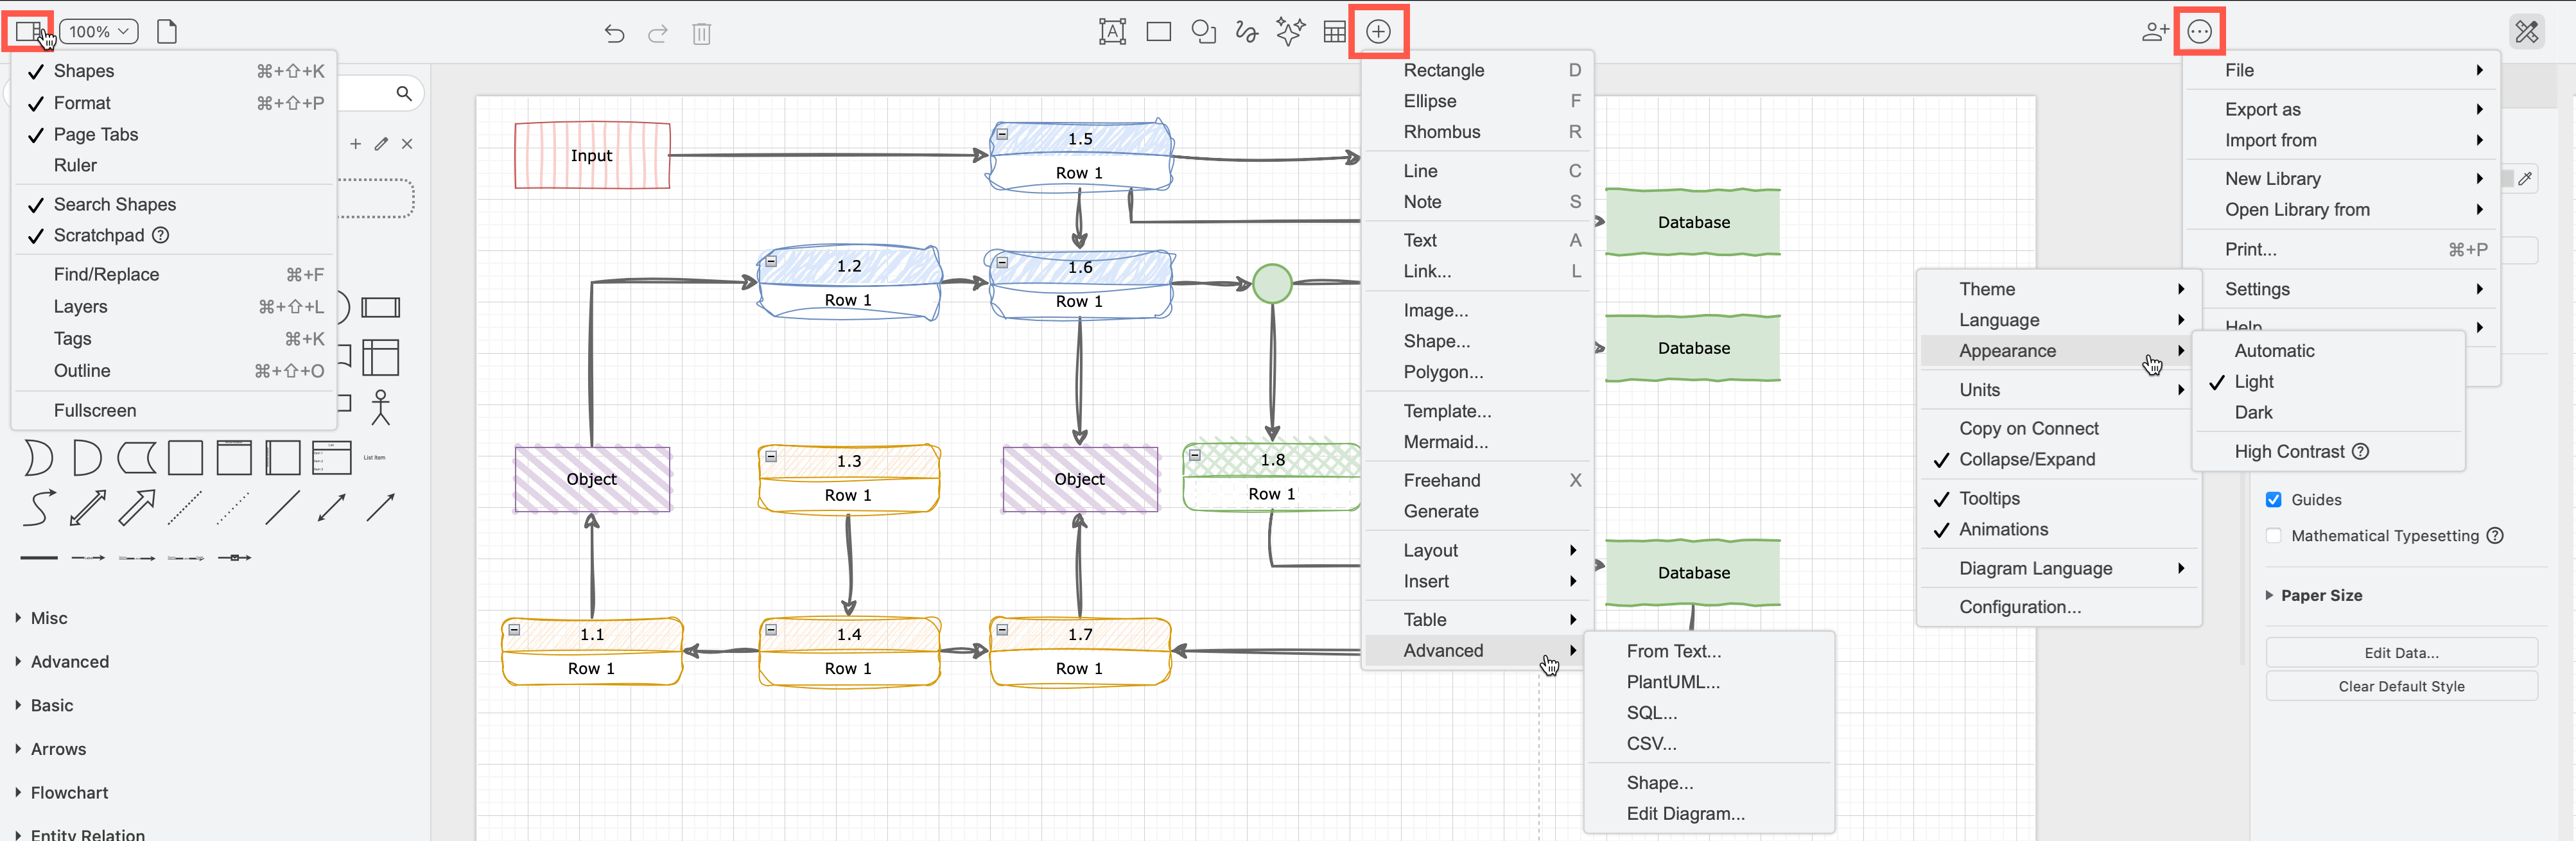Expand the Paper Size section
Screen dimensions: 2576x841
[2320, 595]
